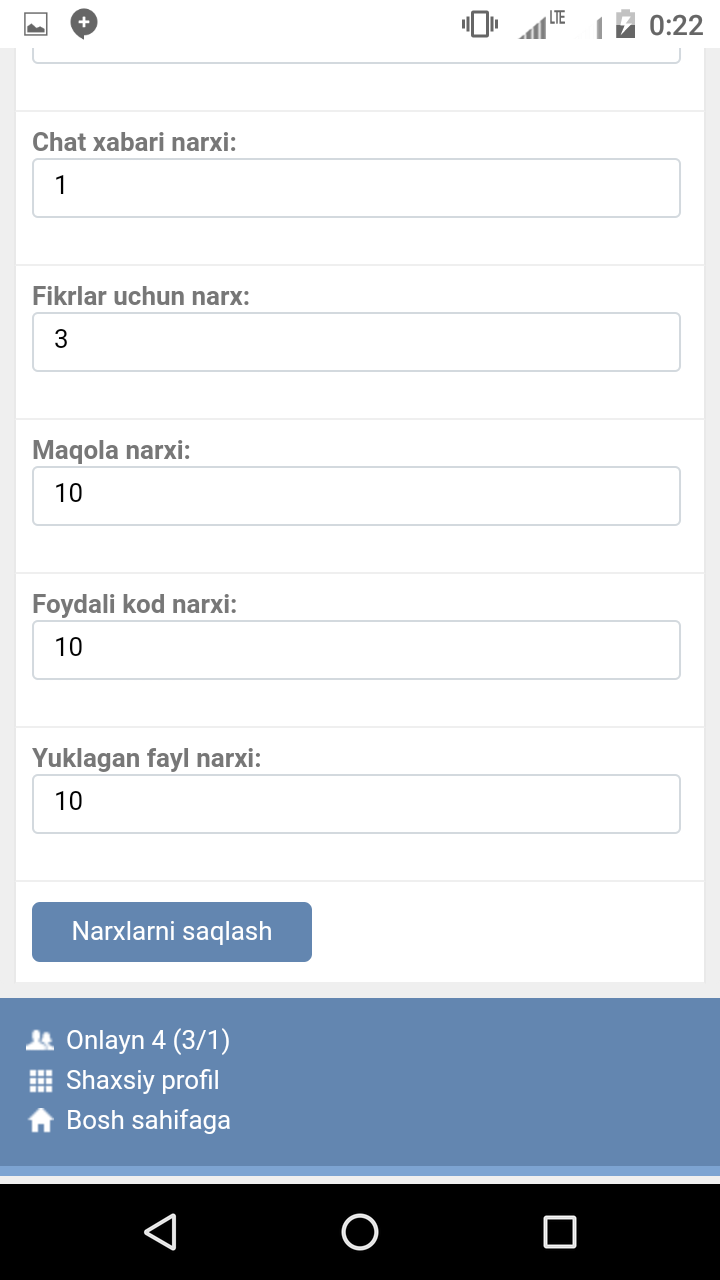Click the Narxlarni saqlash button
The image size is (720, 1280).
click(x=172, y=932)
